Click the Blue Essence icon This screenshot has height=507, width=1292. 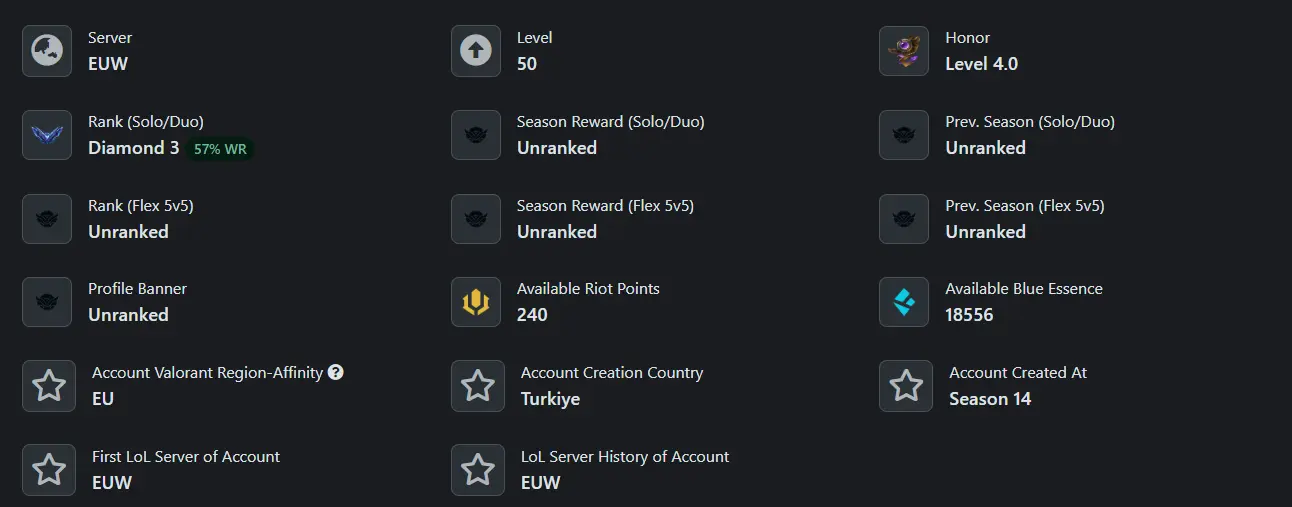coord(904,302)
